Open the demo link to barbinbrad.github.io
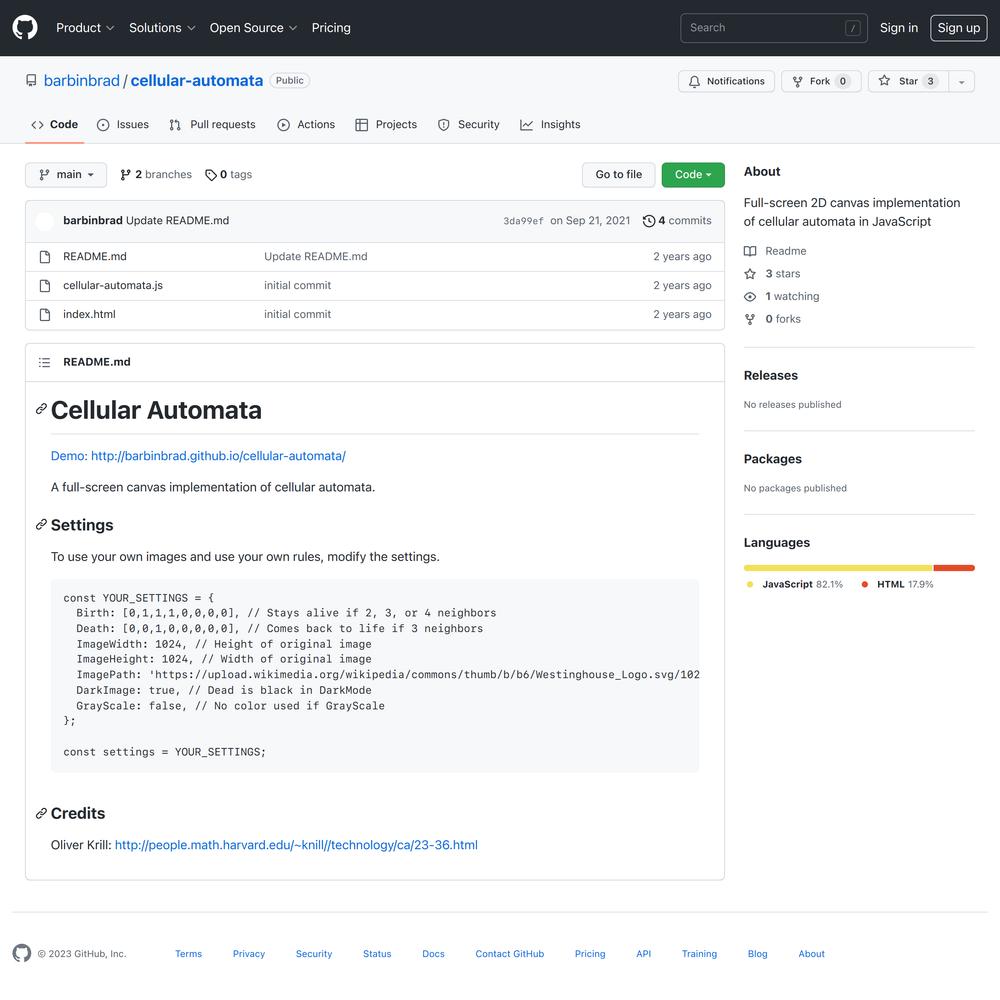 click(x=198, y=456)
